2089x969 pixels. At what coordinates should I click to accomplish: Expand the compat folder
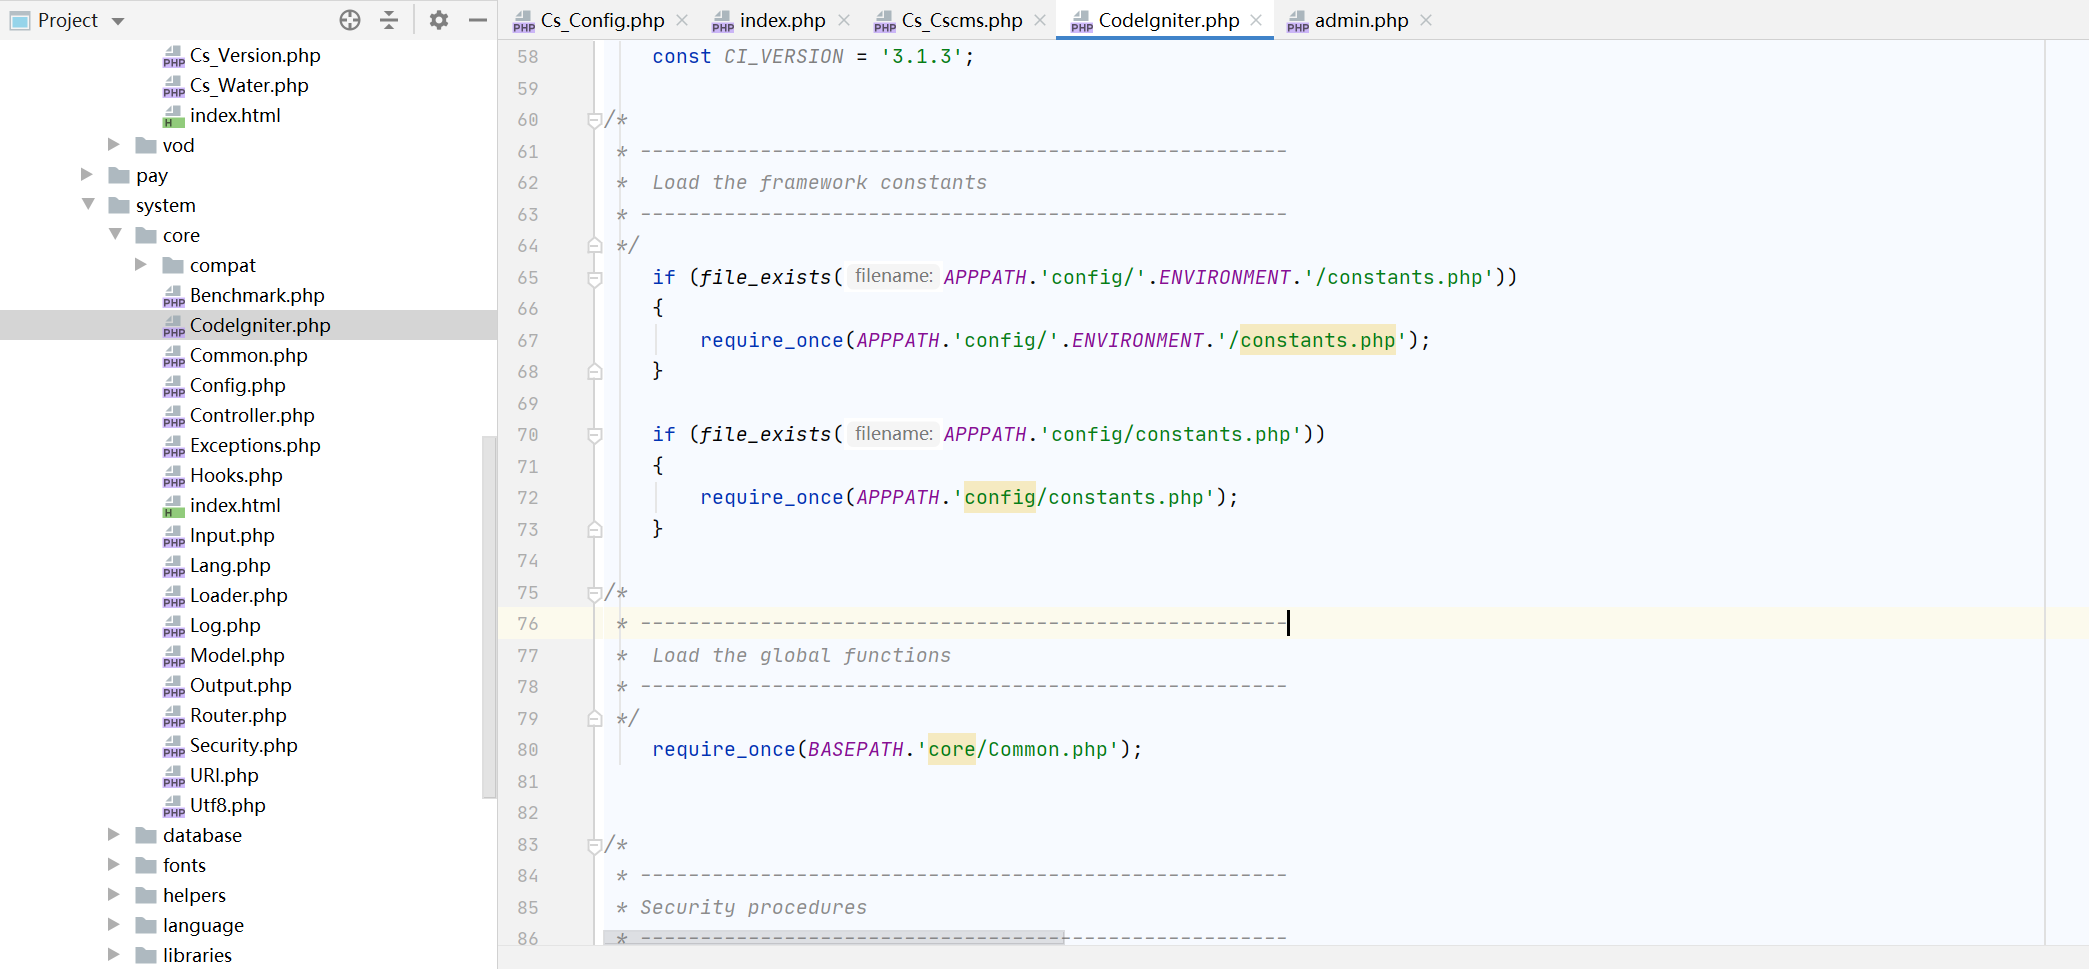click(141, 265)
